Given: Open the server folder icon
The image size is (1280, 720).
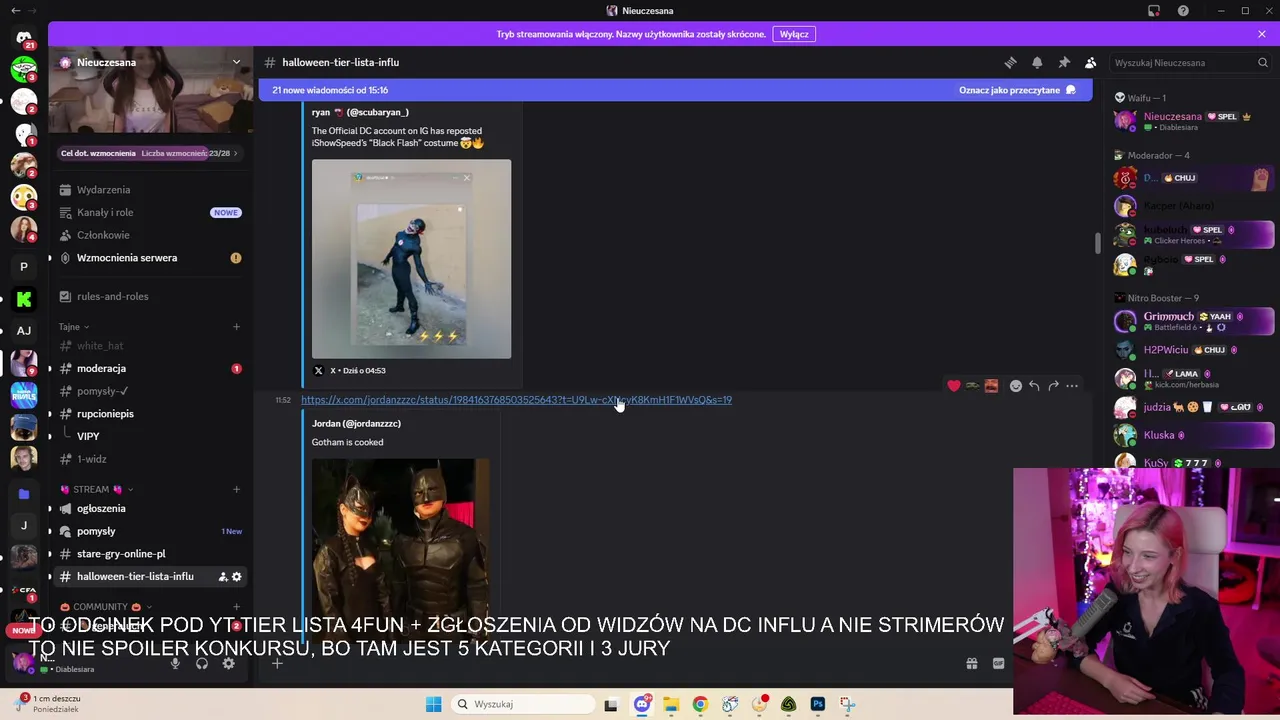Looking at the screenshot, I should tap(24, 494).
